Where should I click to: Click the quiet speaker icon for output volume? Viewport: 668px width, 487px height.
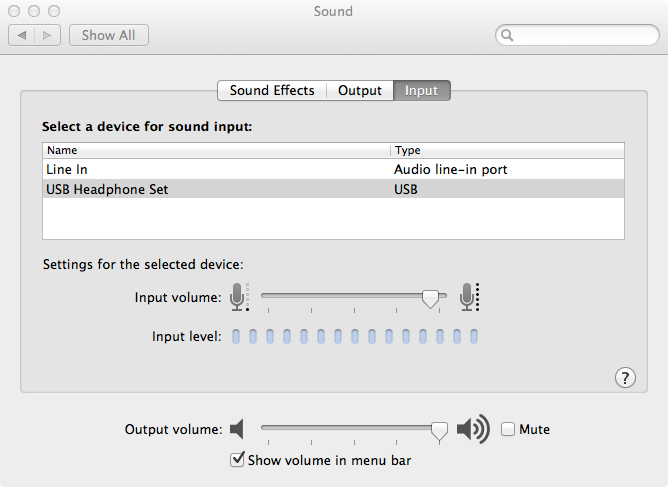[x=237, y=430]
